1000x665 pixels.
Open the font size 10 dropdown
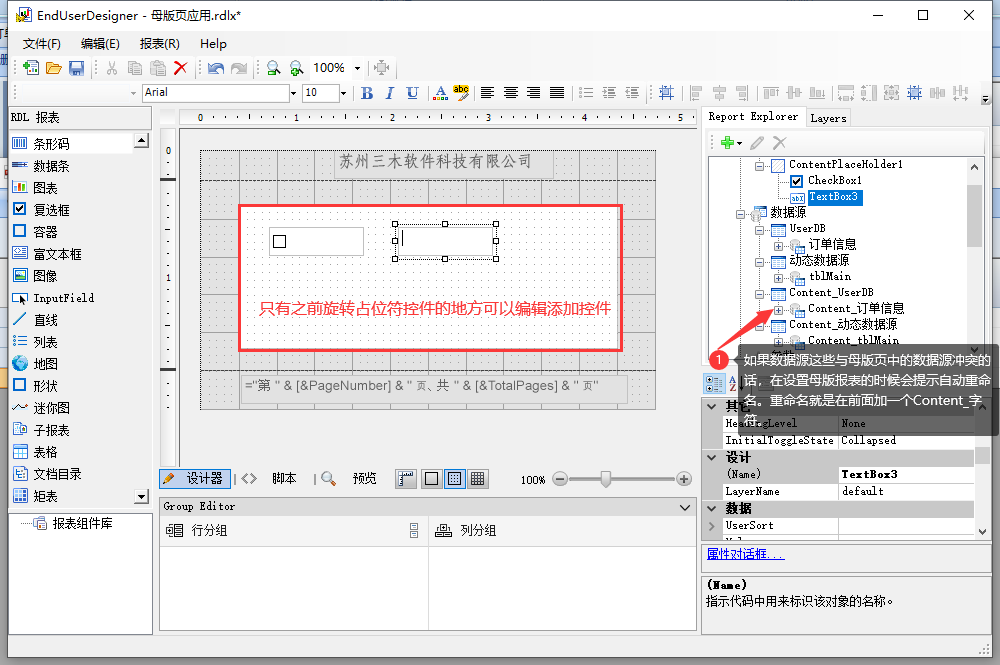point(343,93)
